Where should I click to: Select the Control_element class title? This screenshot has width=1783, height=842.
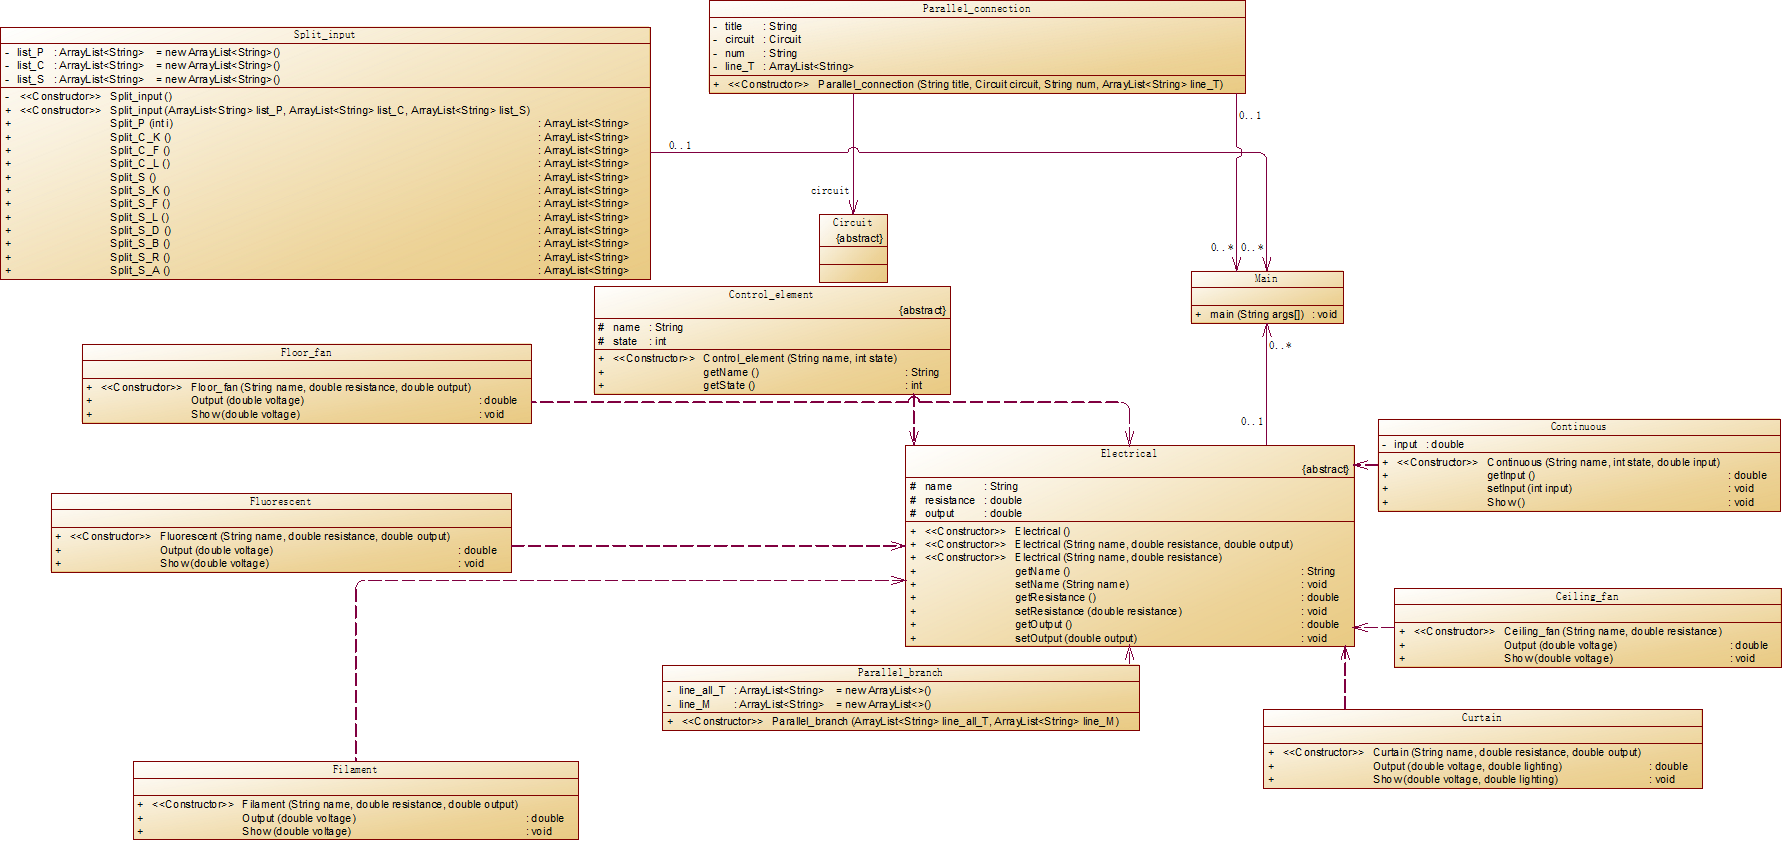[770, 295]
